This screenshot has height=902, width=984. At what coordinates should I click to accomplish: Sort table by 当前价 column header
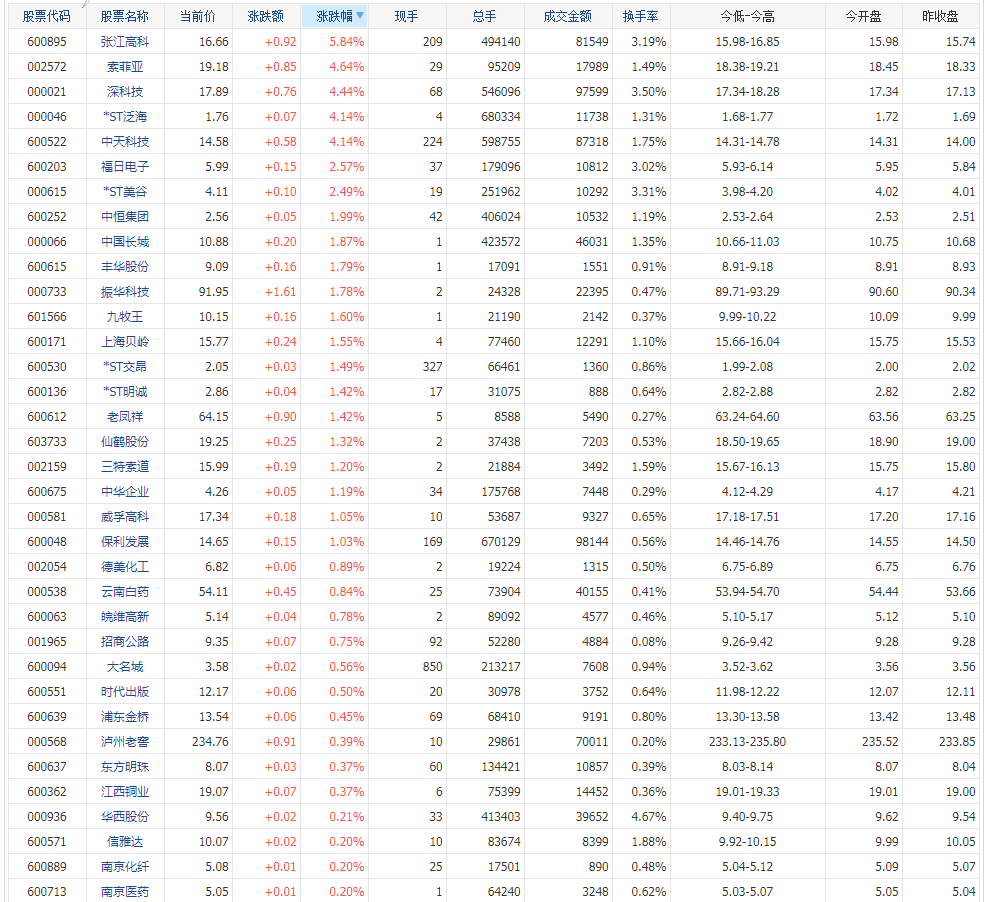(x=198, y=17)
